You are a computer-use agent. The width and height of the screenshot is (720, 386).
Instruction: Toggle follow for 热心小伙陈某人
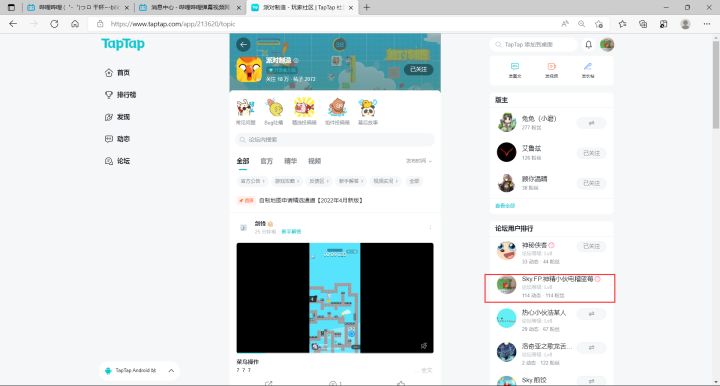591,314
